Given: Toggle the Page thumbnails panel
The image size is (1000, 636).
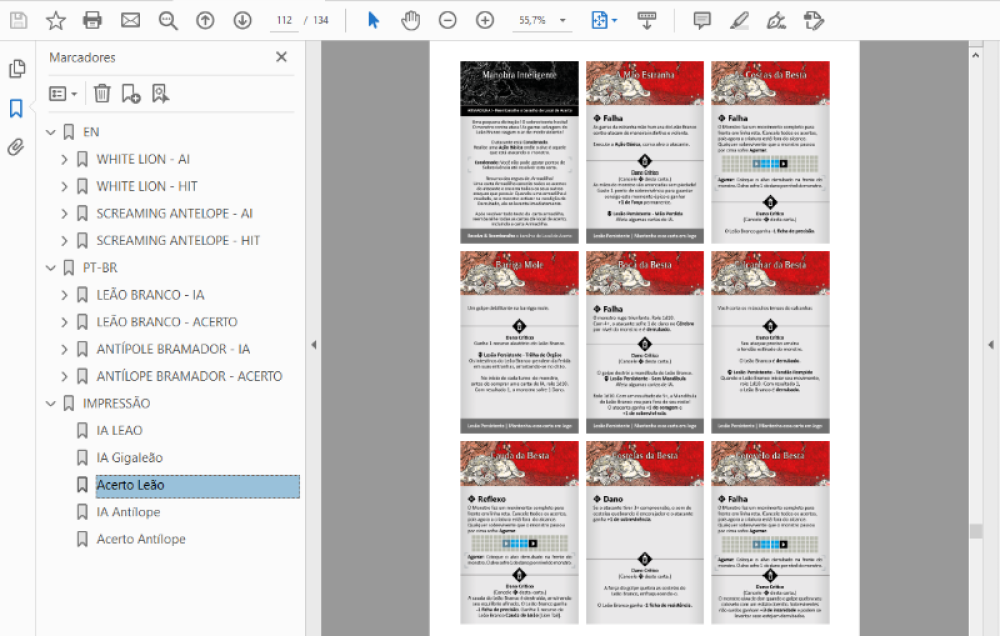Looking at the screenshot, I should coord(16,69).
